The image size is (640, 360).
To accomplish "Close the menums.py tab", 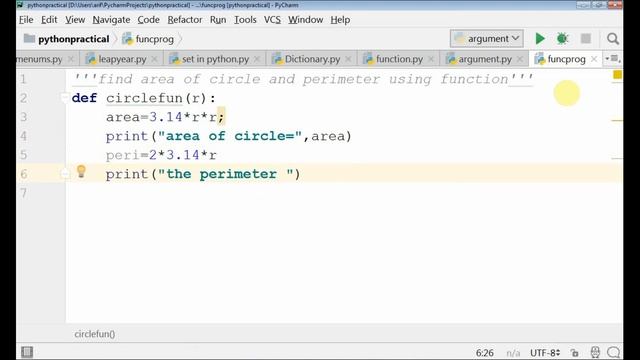I will click(70, 59).
